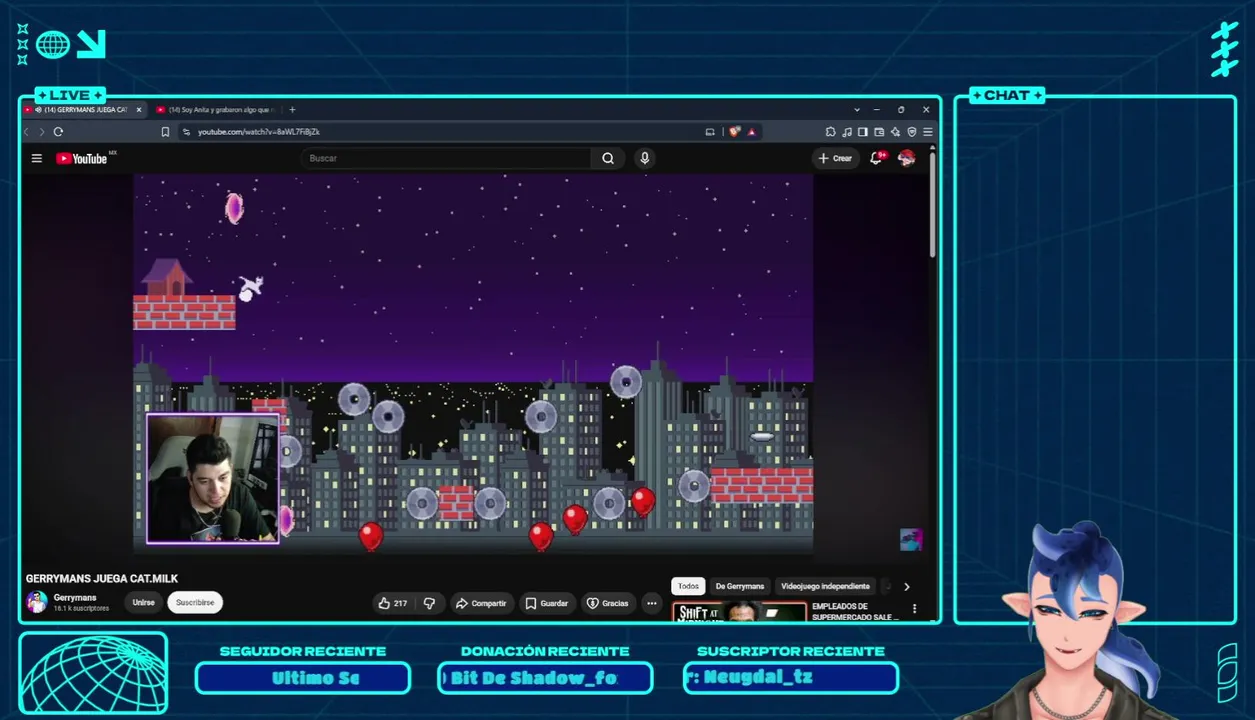Switch to the Soy Anita y grabaron tab
This screenshot has height=720, width=1255.
[x=217, y=109]
